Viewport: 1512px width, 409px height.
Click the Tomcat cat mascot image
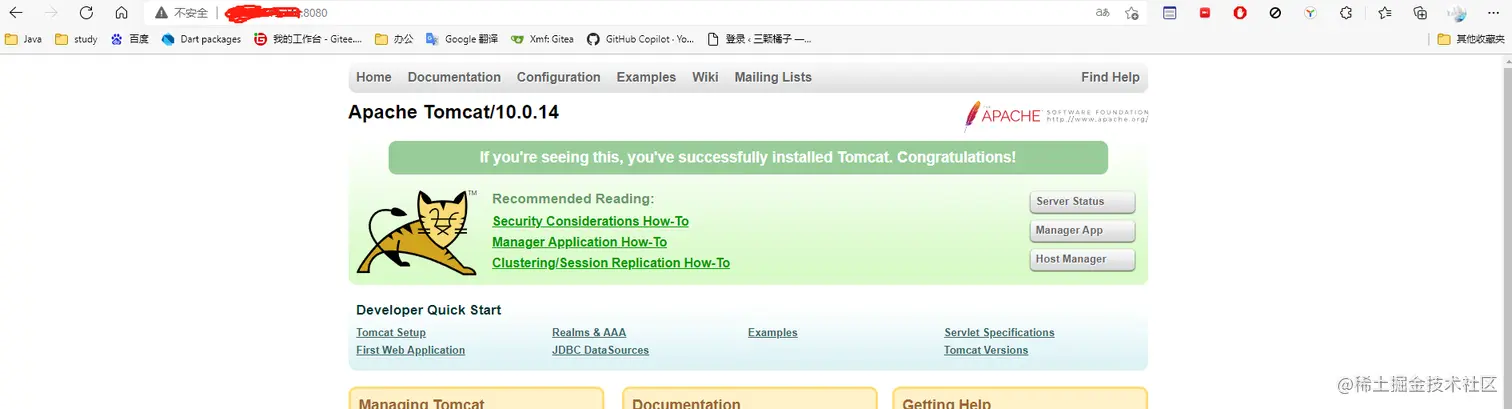418,234
